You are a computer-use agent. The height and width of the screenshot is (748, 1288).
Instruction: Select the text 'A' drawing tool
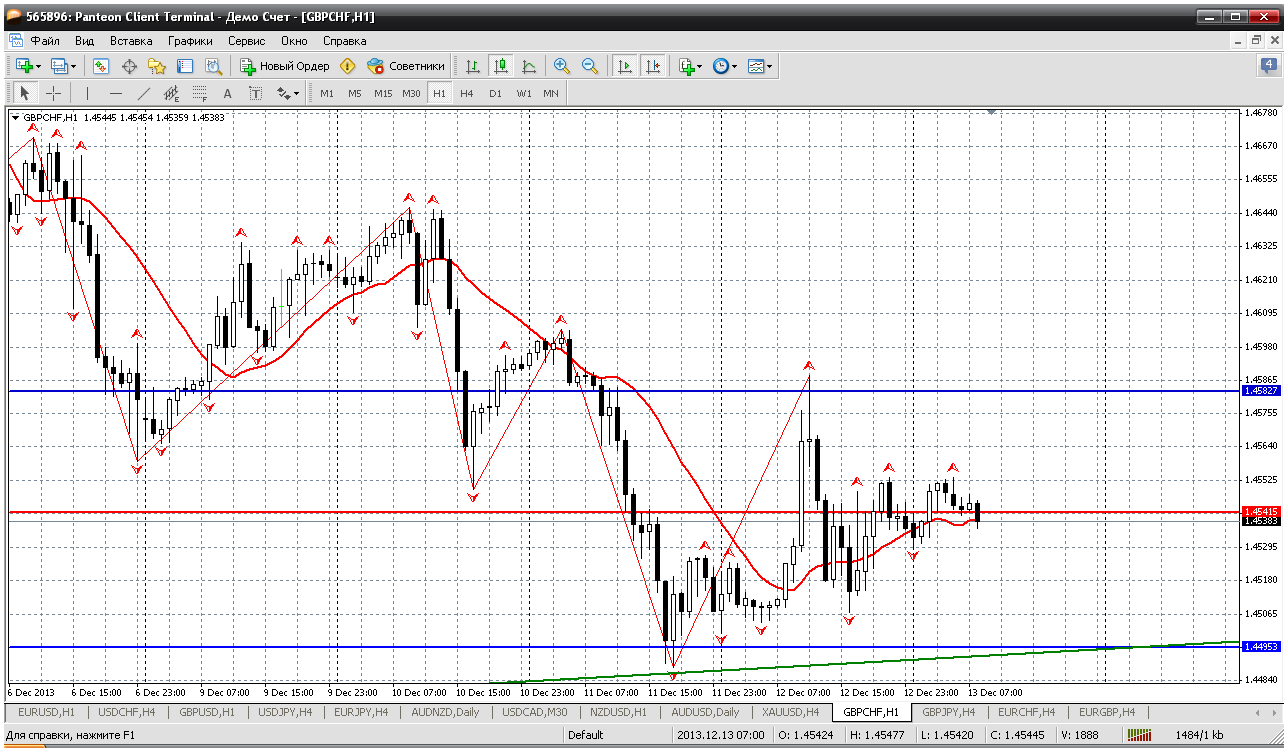227,93
